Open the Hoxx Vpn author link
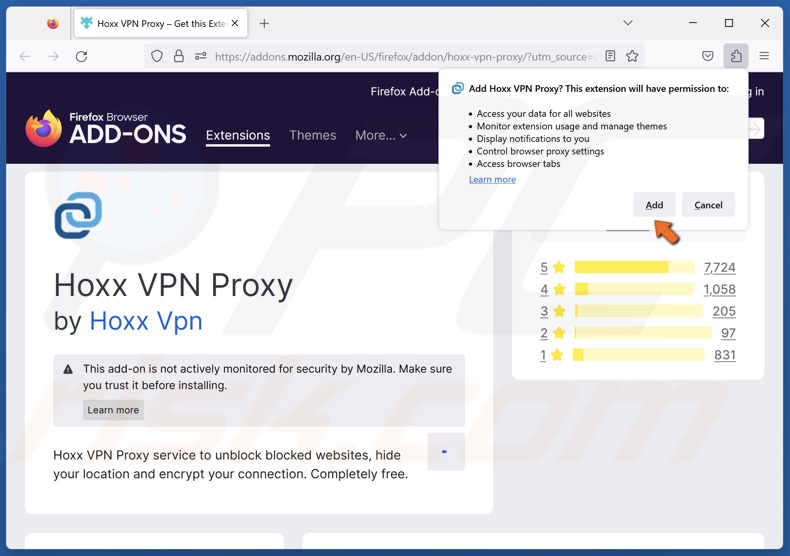Screen dimensions: 790x556 click(146, 321)
